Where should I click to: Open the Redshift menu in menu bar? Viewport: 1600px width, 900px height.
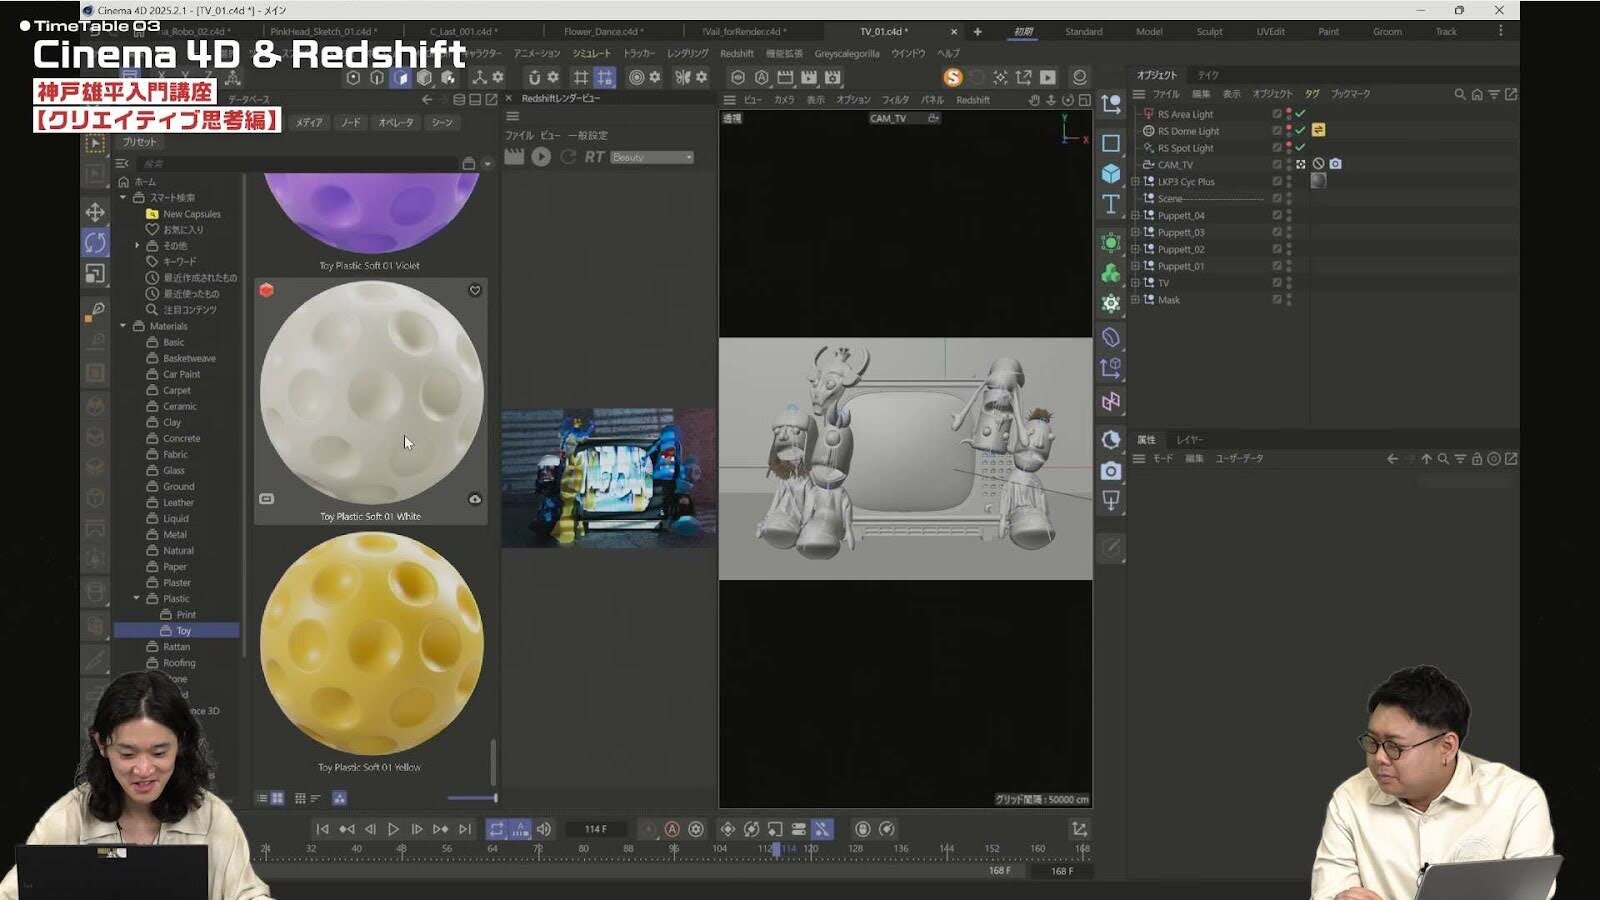pyautogui.click(x=737, y=54)
